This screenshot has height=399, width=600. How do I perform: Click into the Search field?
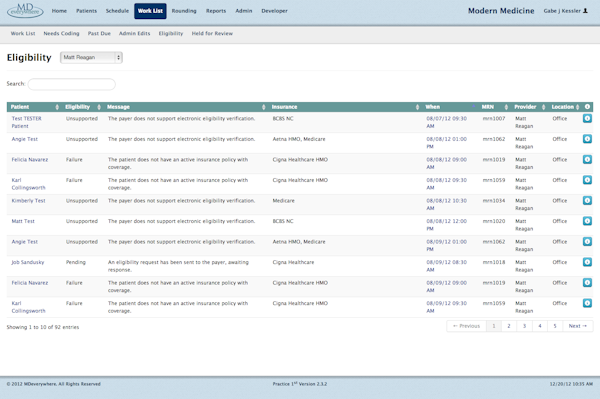[72, 84]
